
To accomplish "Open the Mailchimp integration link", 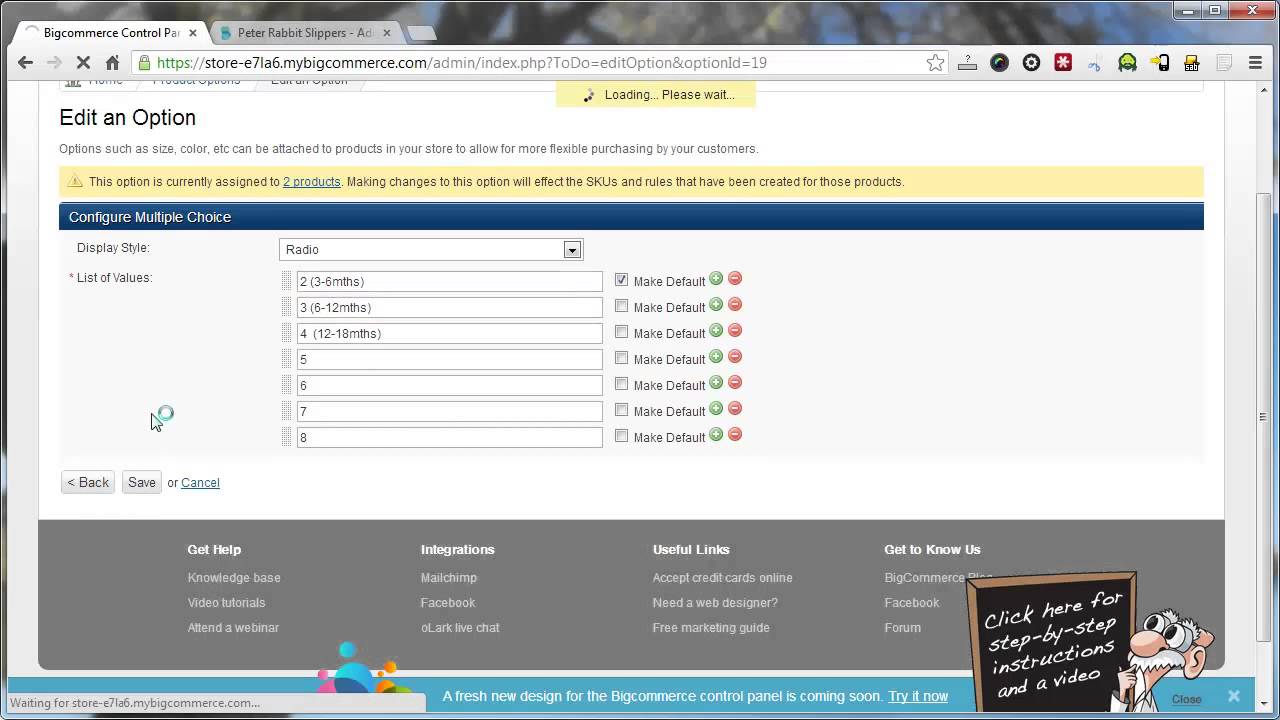I will (449, 578).
